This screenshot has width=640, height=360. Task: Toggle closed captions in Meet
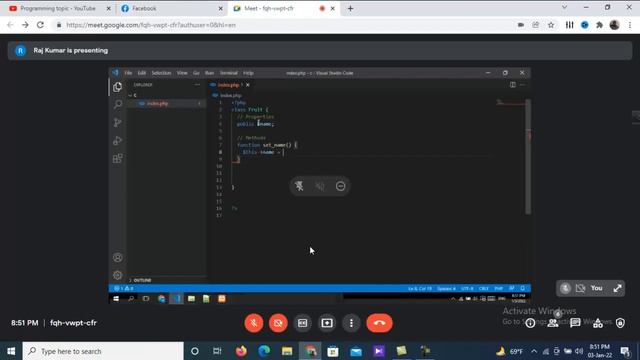pos(302,323)
